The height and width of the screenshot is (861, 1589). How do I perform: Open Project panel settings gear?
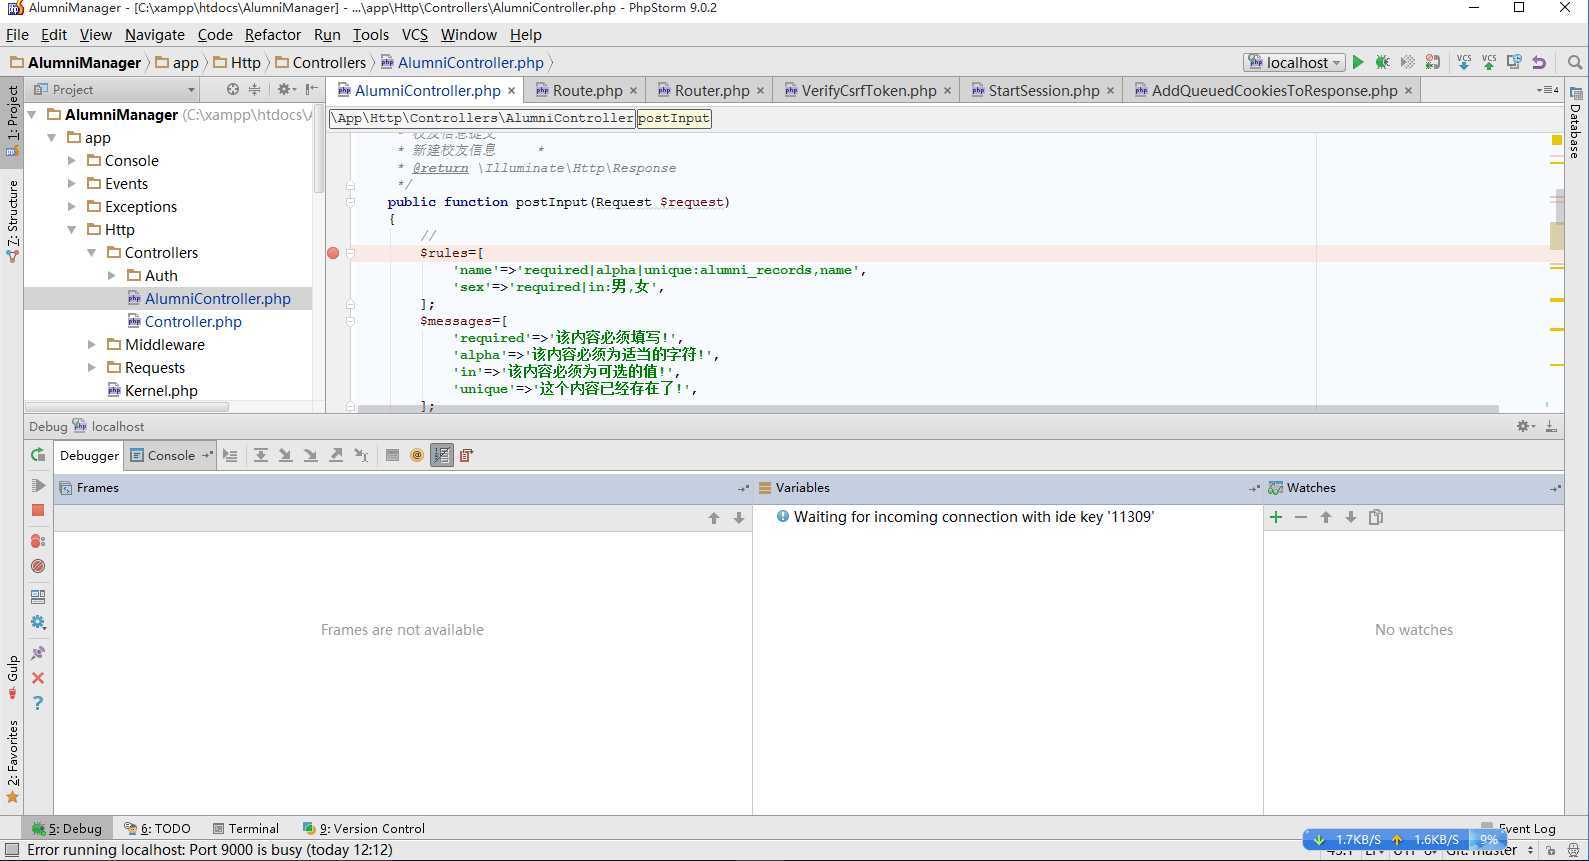286,89
